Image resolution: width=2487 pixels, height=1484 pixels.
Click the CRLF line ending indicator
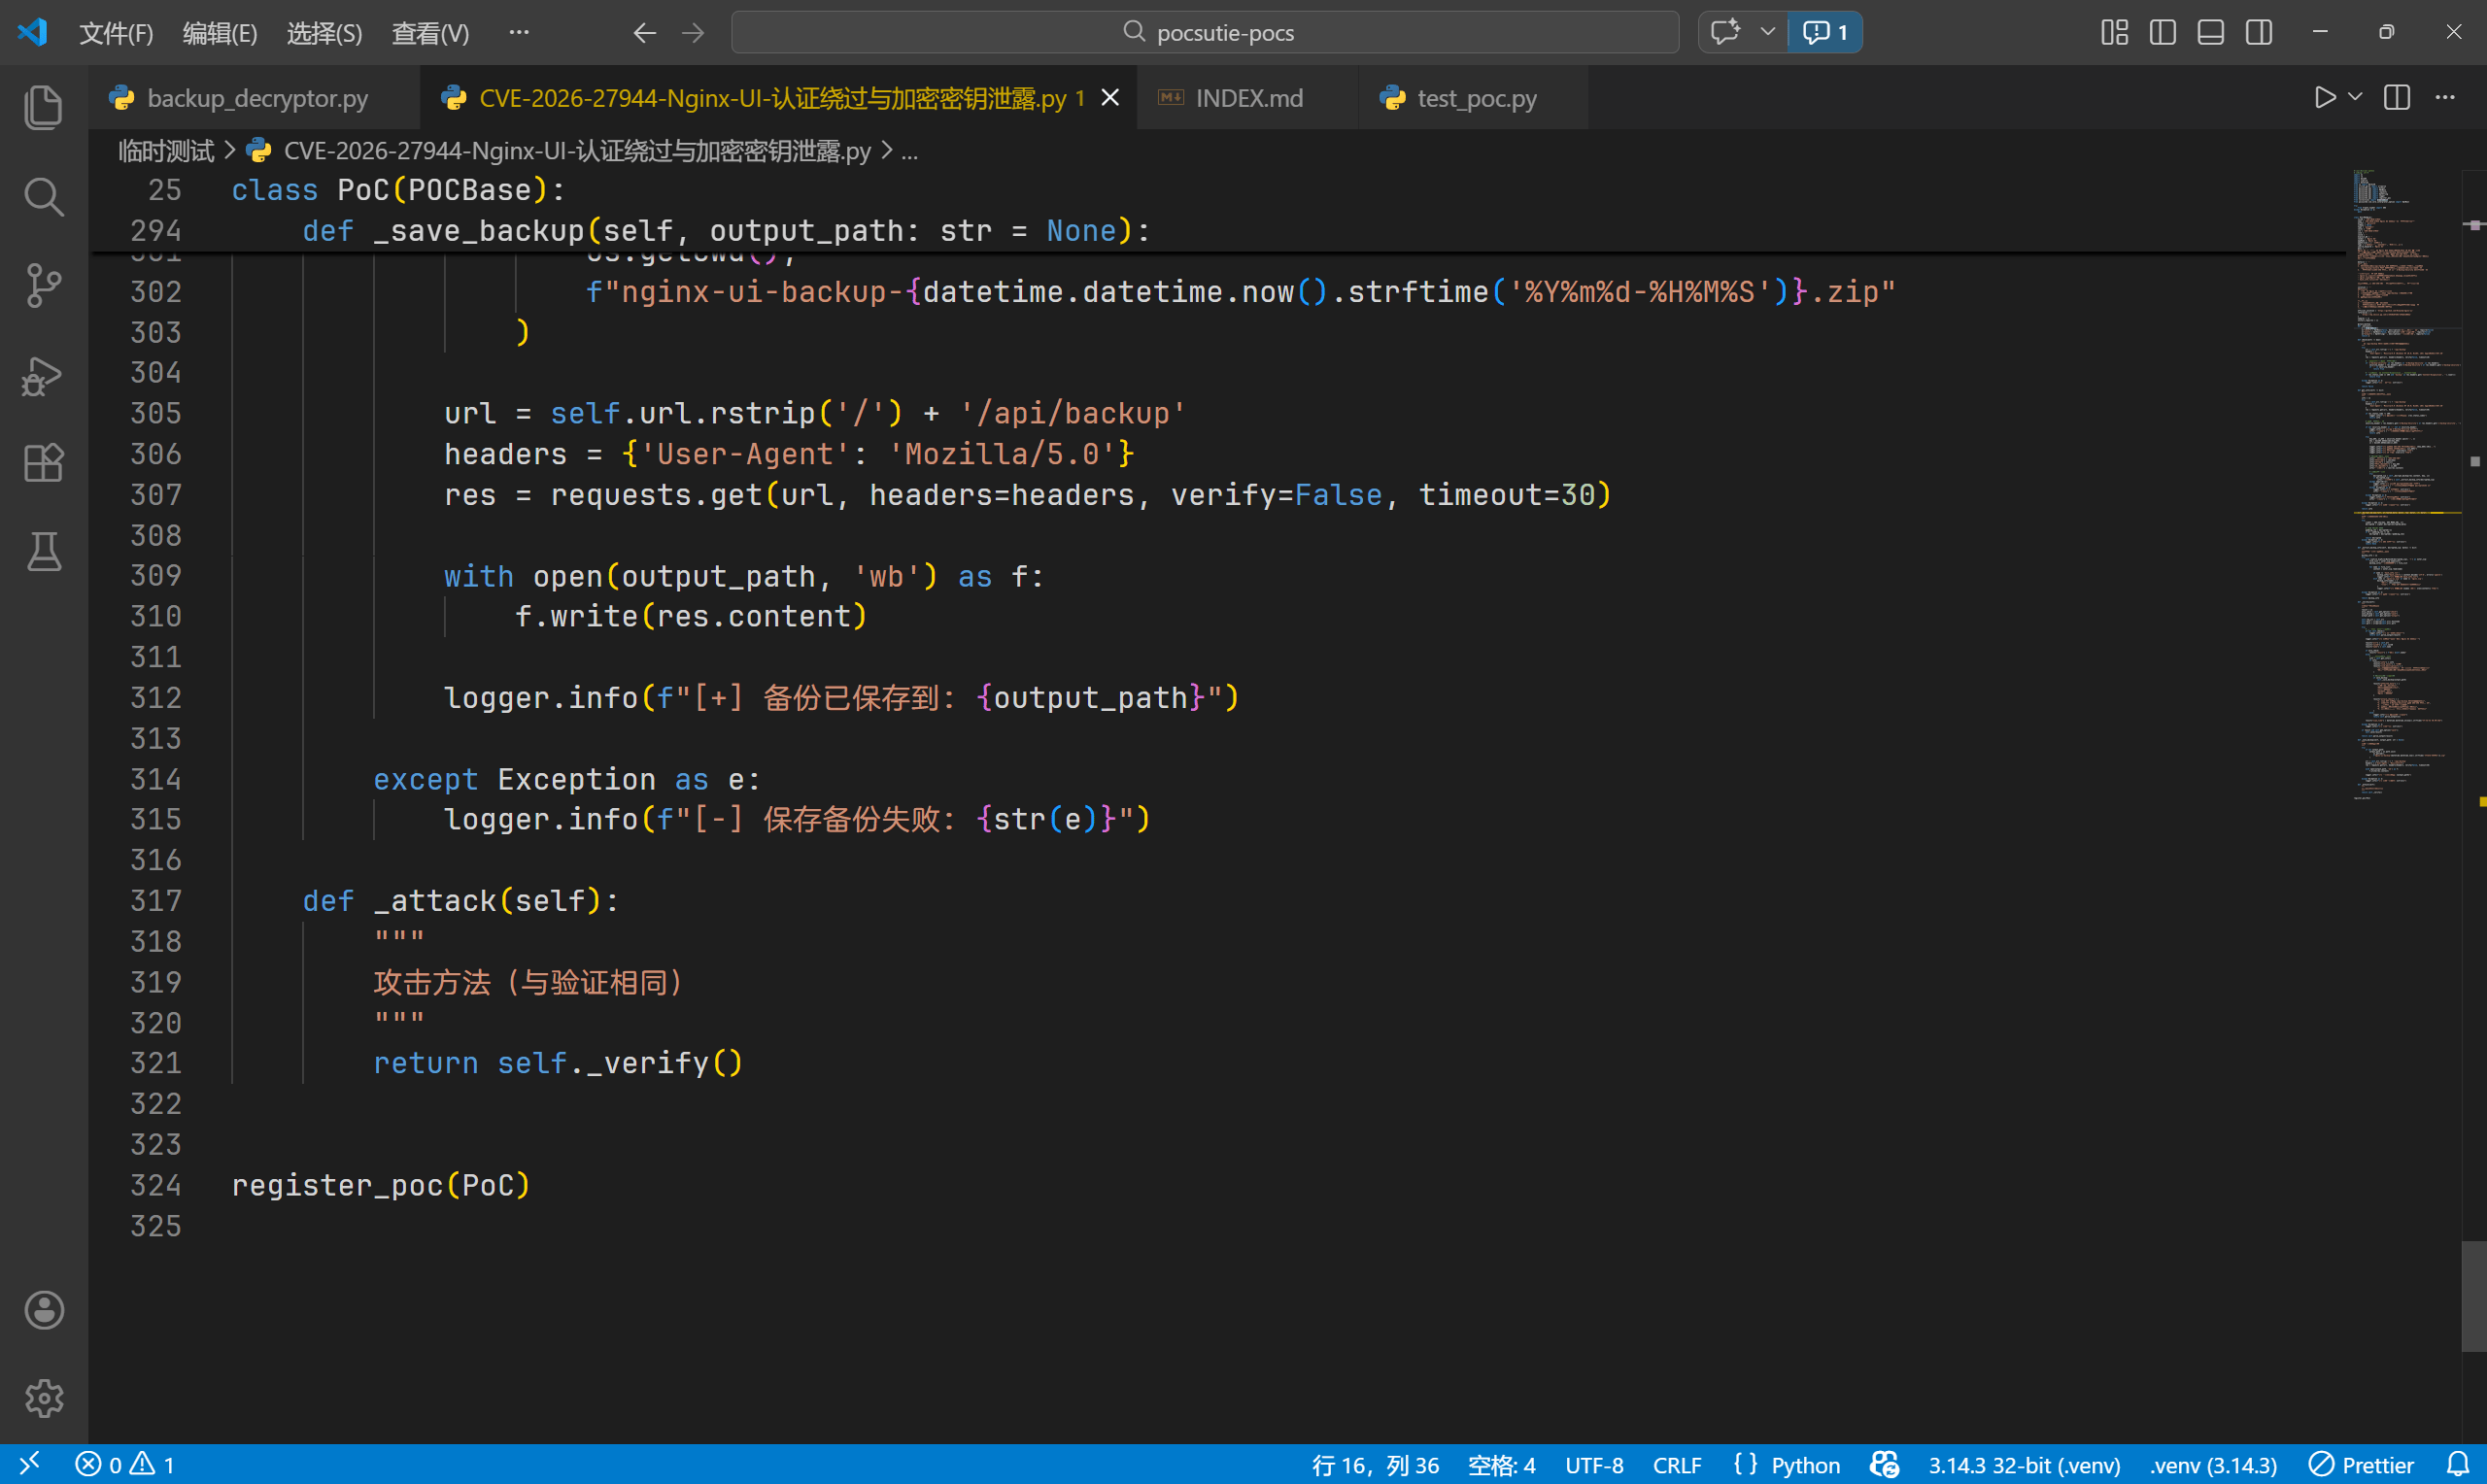click(1676, 1465)
